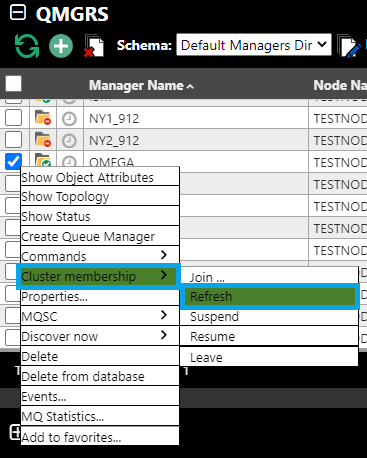Sort by Manager Name column header

coord(141,86)
